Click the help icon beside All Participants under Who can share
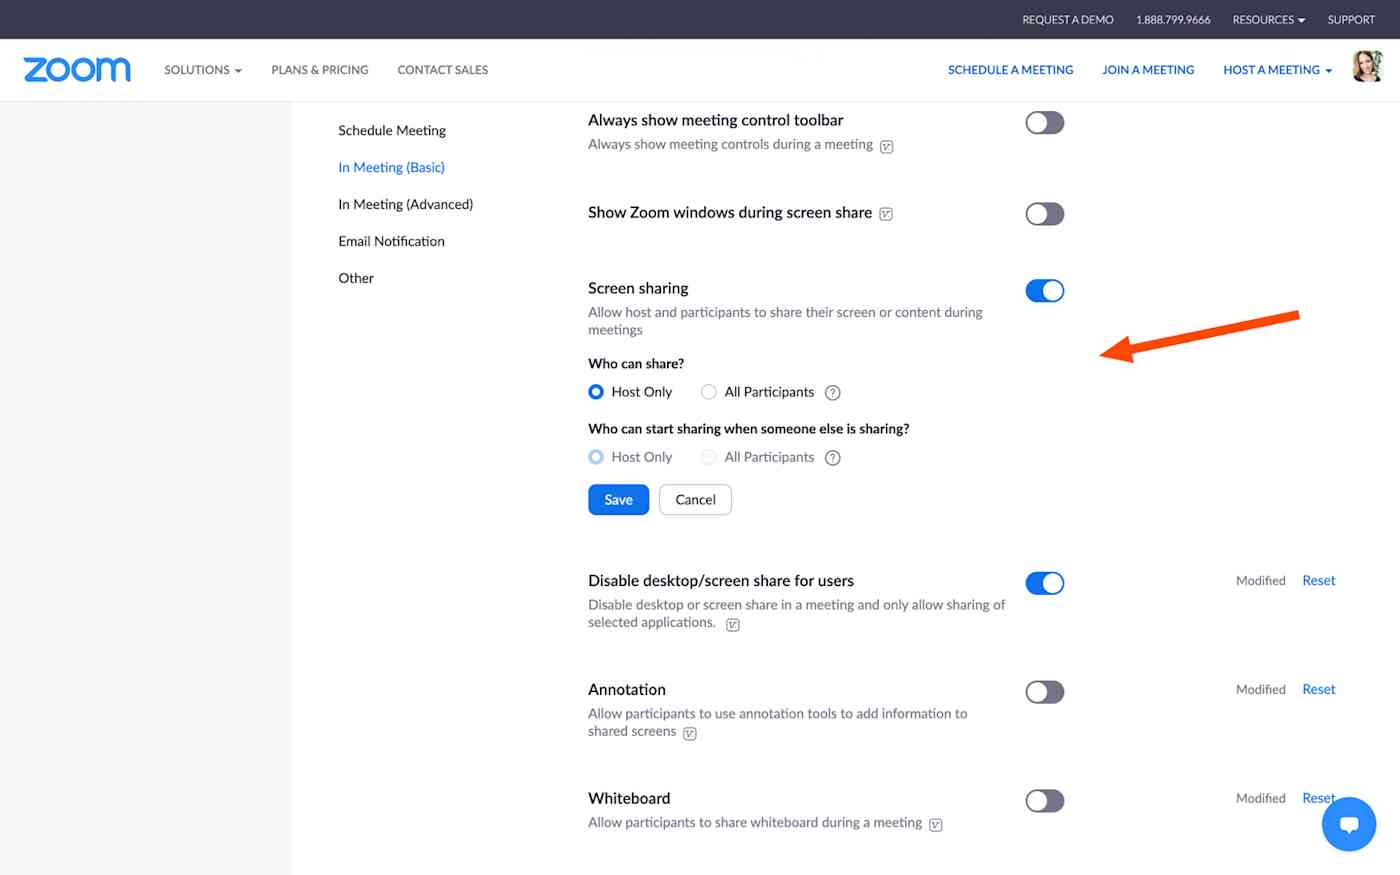The width and height of the screenshot is (1400, 875). coord(832,392)
